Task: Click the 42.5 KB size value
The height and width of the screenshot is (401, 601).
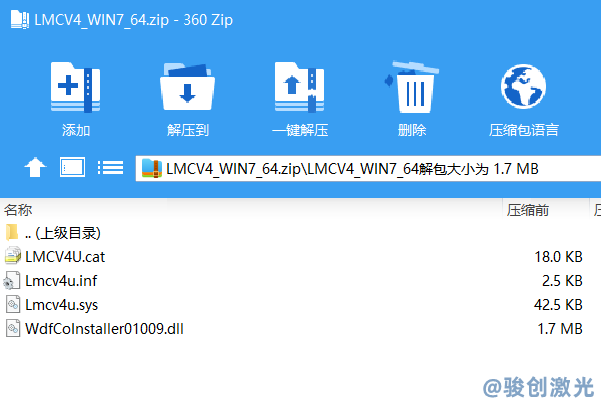Action: (x=558, y=305)
